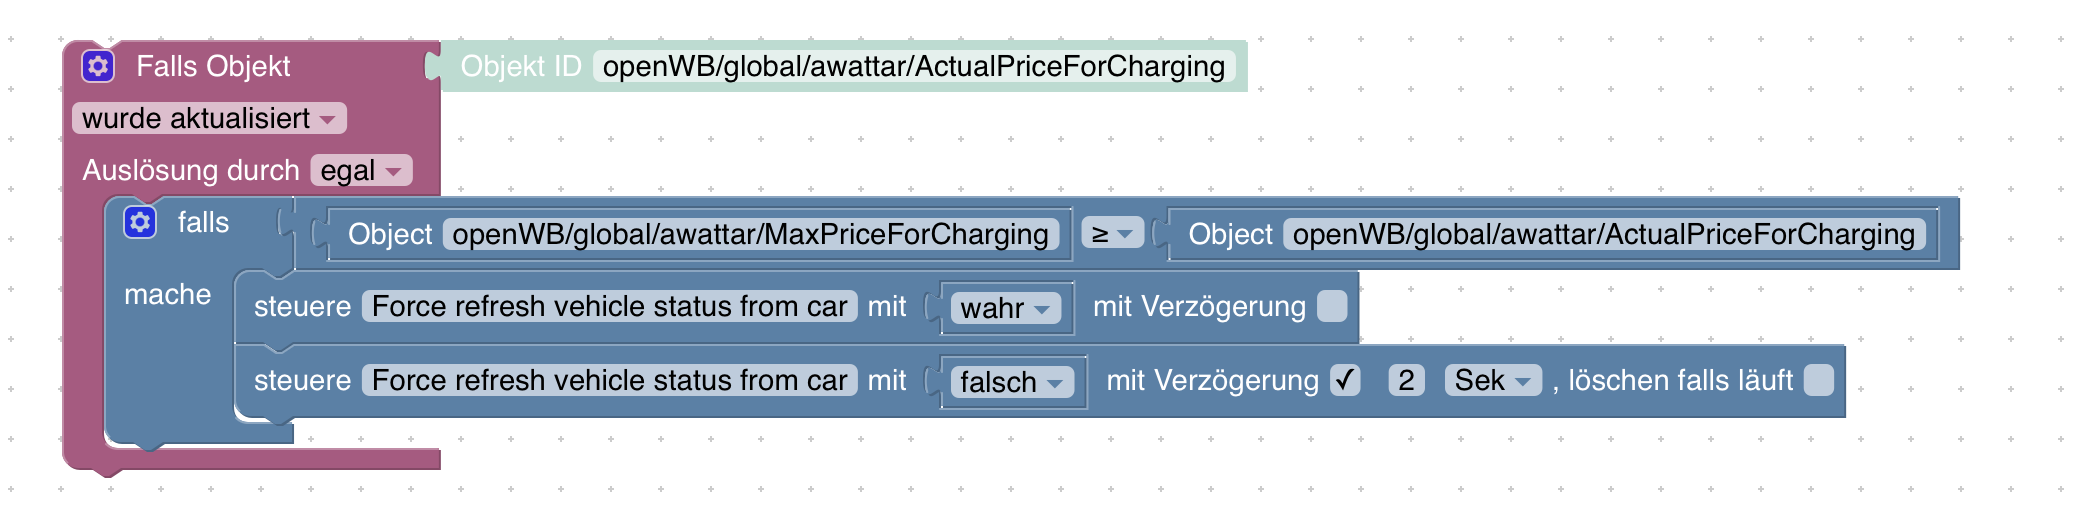Toggle the "löschen falls läuft" checkbox
The image size is (2100, 530).
1818,380
